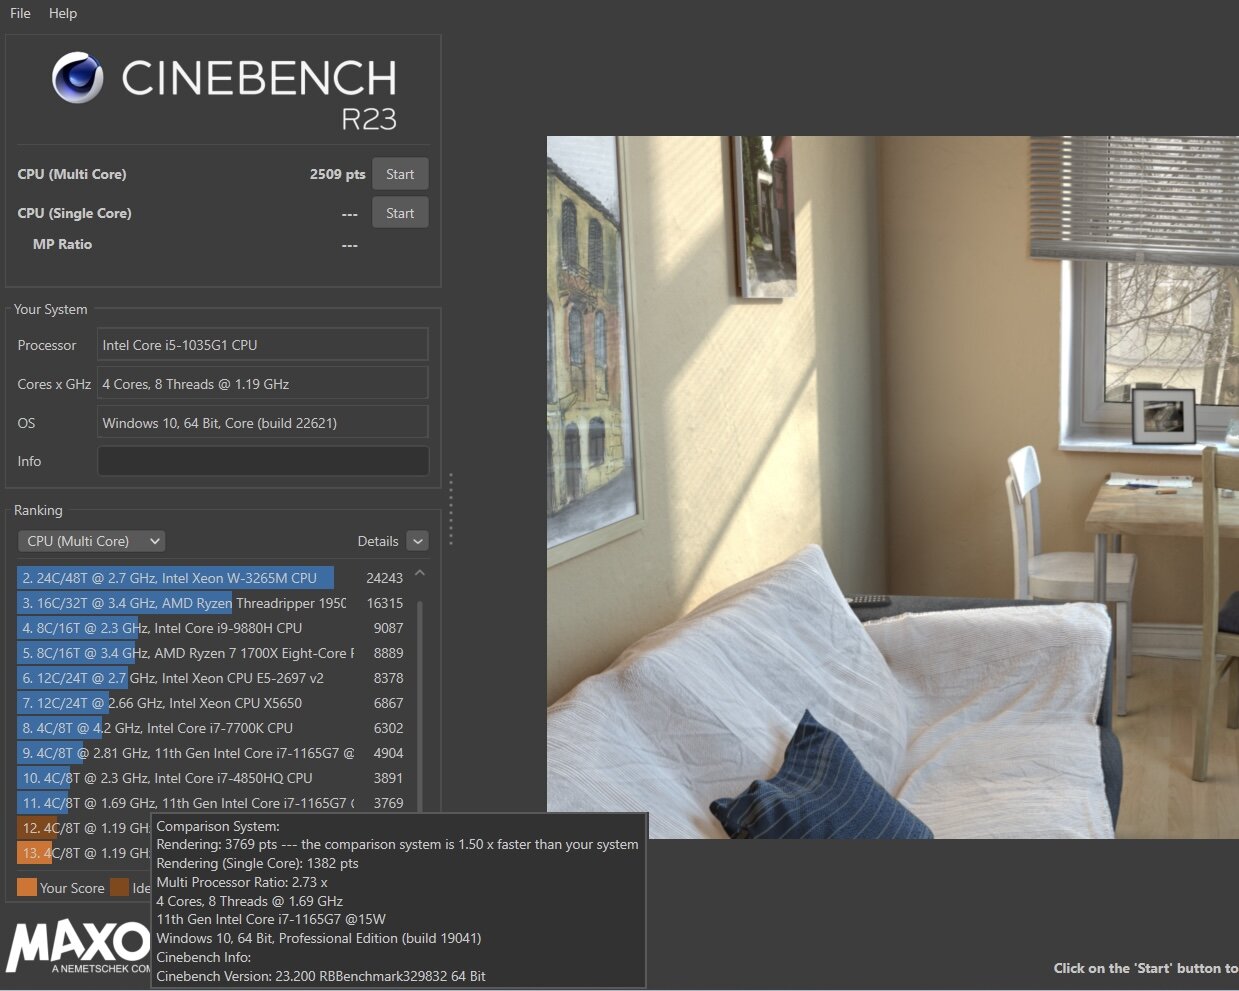1239x991 pixels.
Task: Click the score value "24243"
Action: coord(385,578)
